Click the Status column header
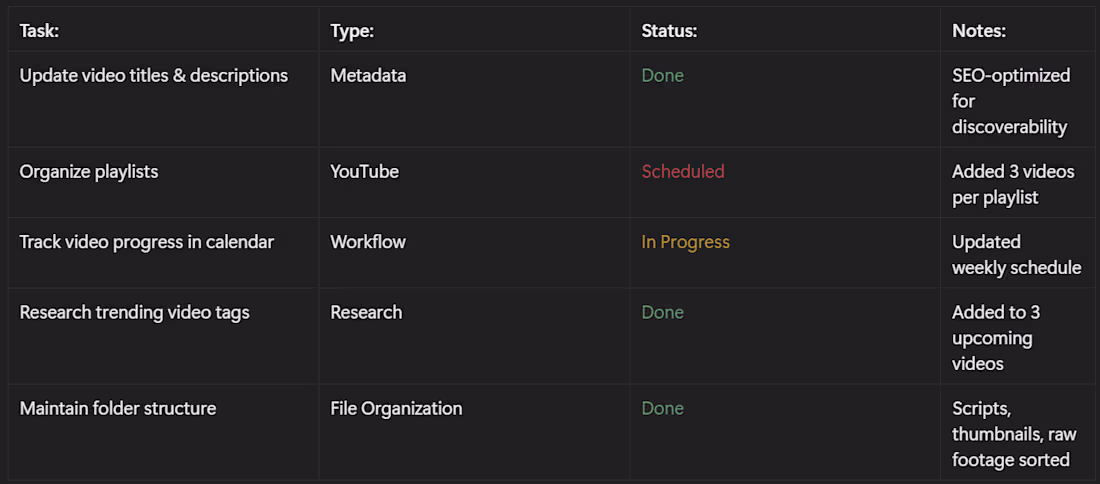This screenshot has width=1100, height=484. coord(669,31)
